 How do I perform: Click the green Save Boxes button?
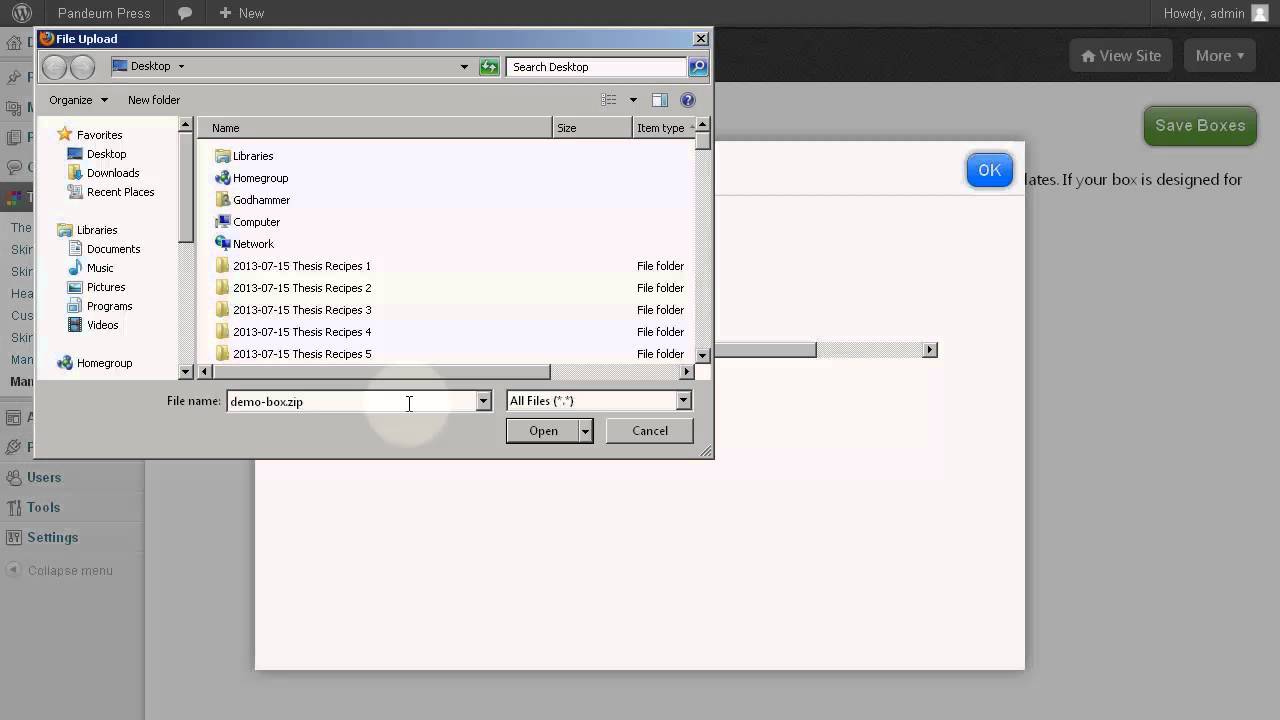1200,126
